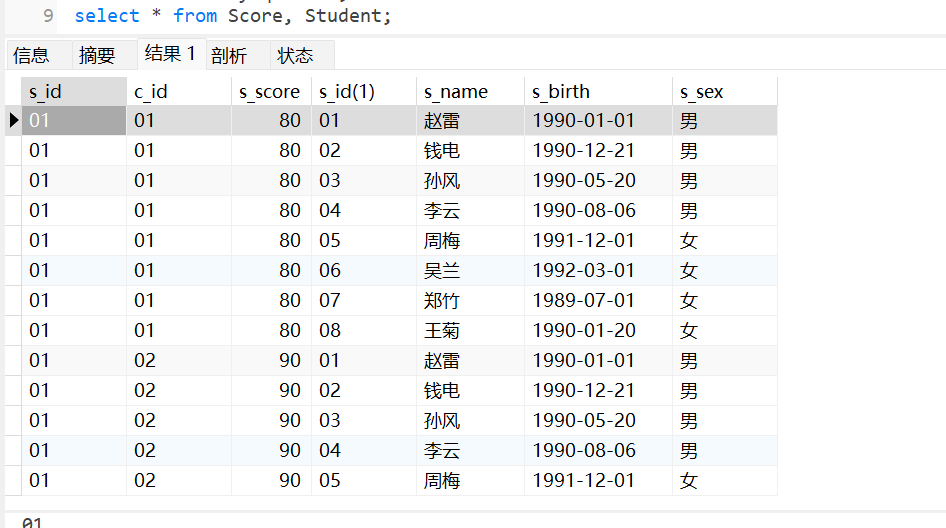Click the s_sex column header

[725, 92]
